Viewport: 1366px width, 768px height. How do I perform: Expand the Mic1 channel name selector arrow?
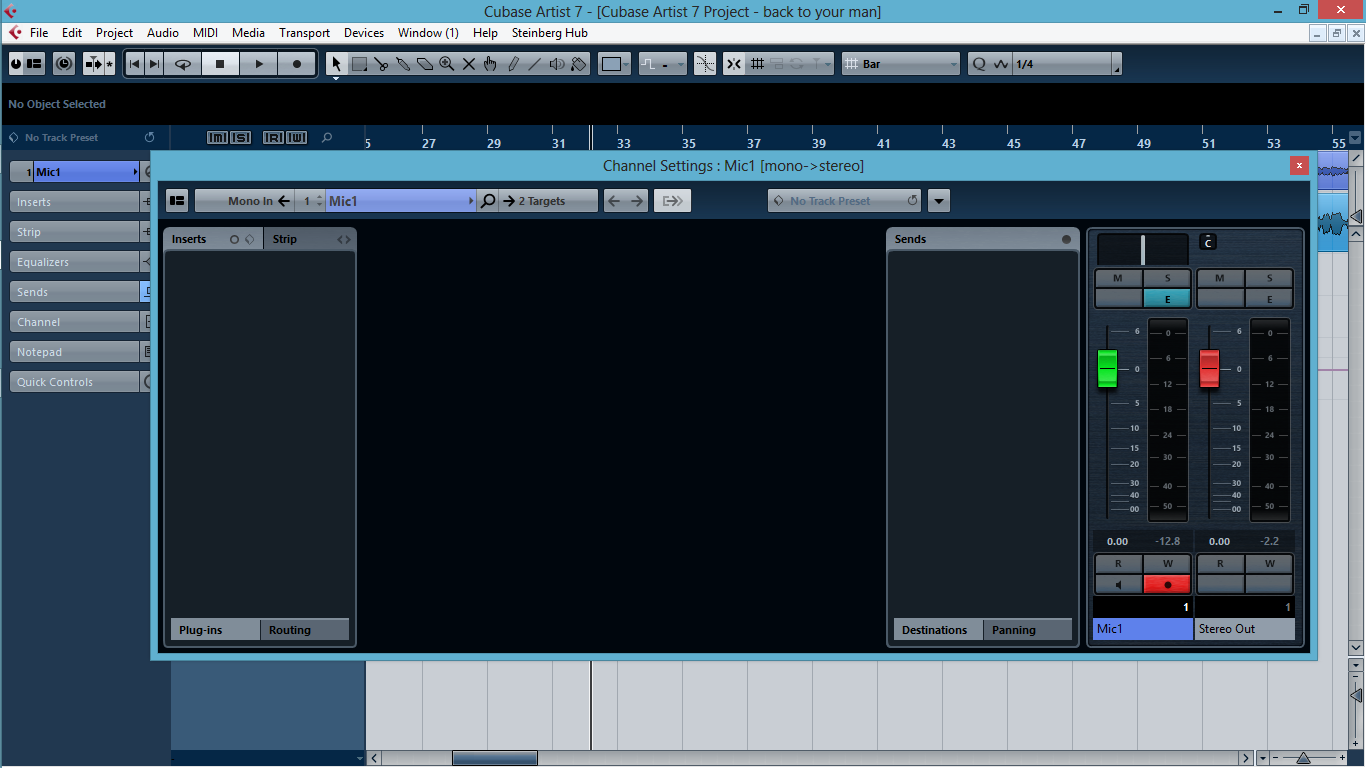tap(471, 201)
